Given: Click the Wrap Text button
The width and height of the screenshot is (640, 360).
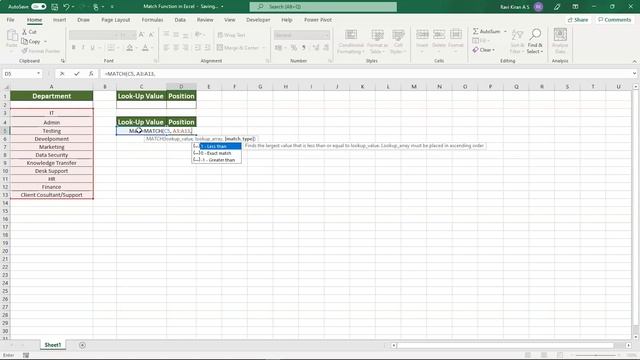Looking at the screenshot, I should [x=231, y=35].
